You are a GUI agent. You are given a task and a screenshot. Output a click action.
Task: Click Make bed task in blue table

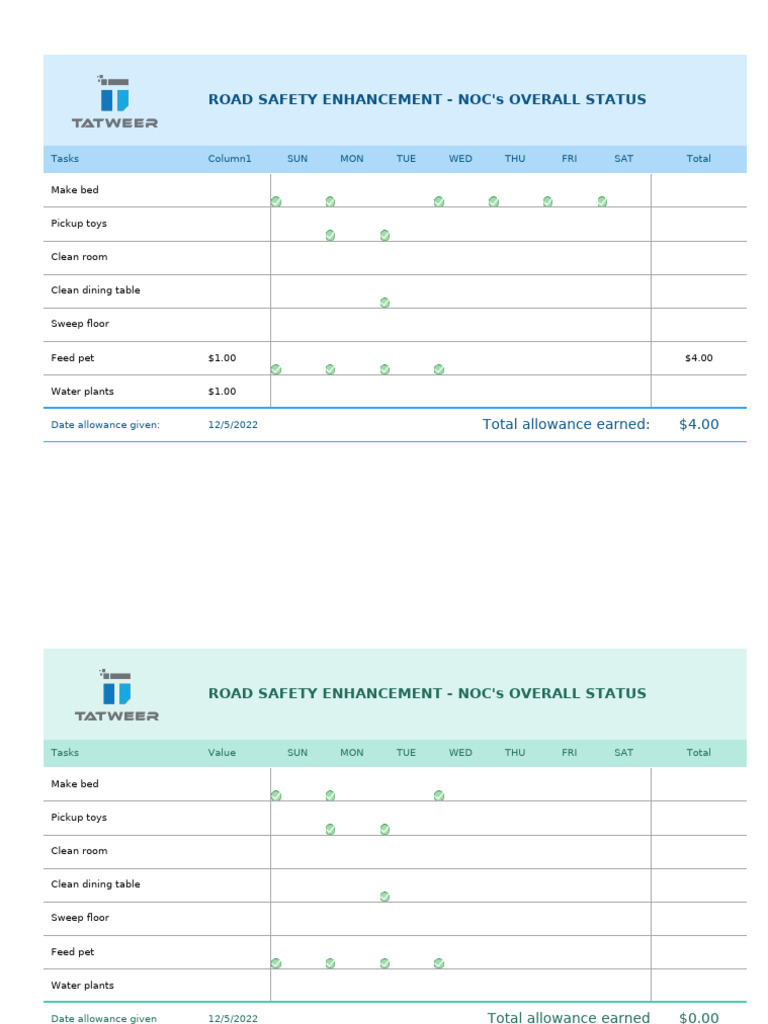(74, 190)
